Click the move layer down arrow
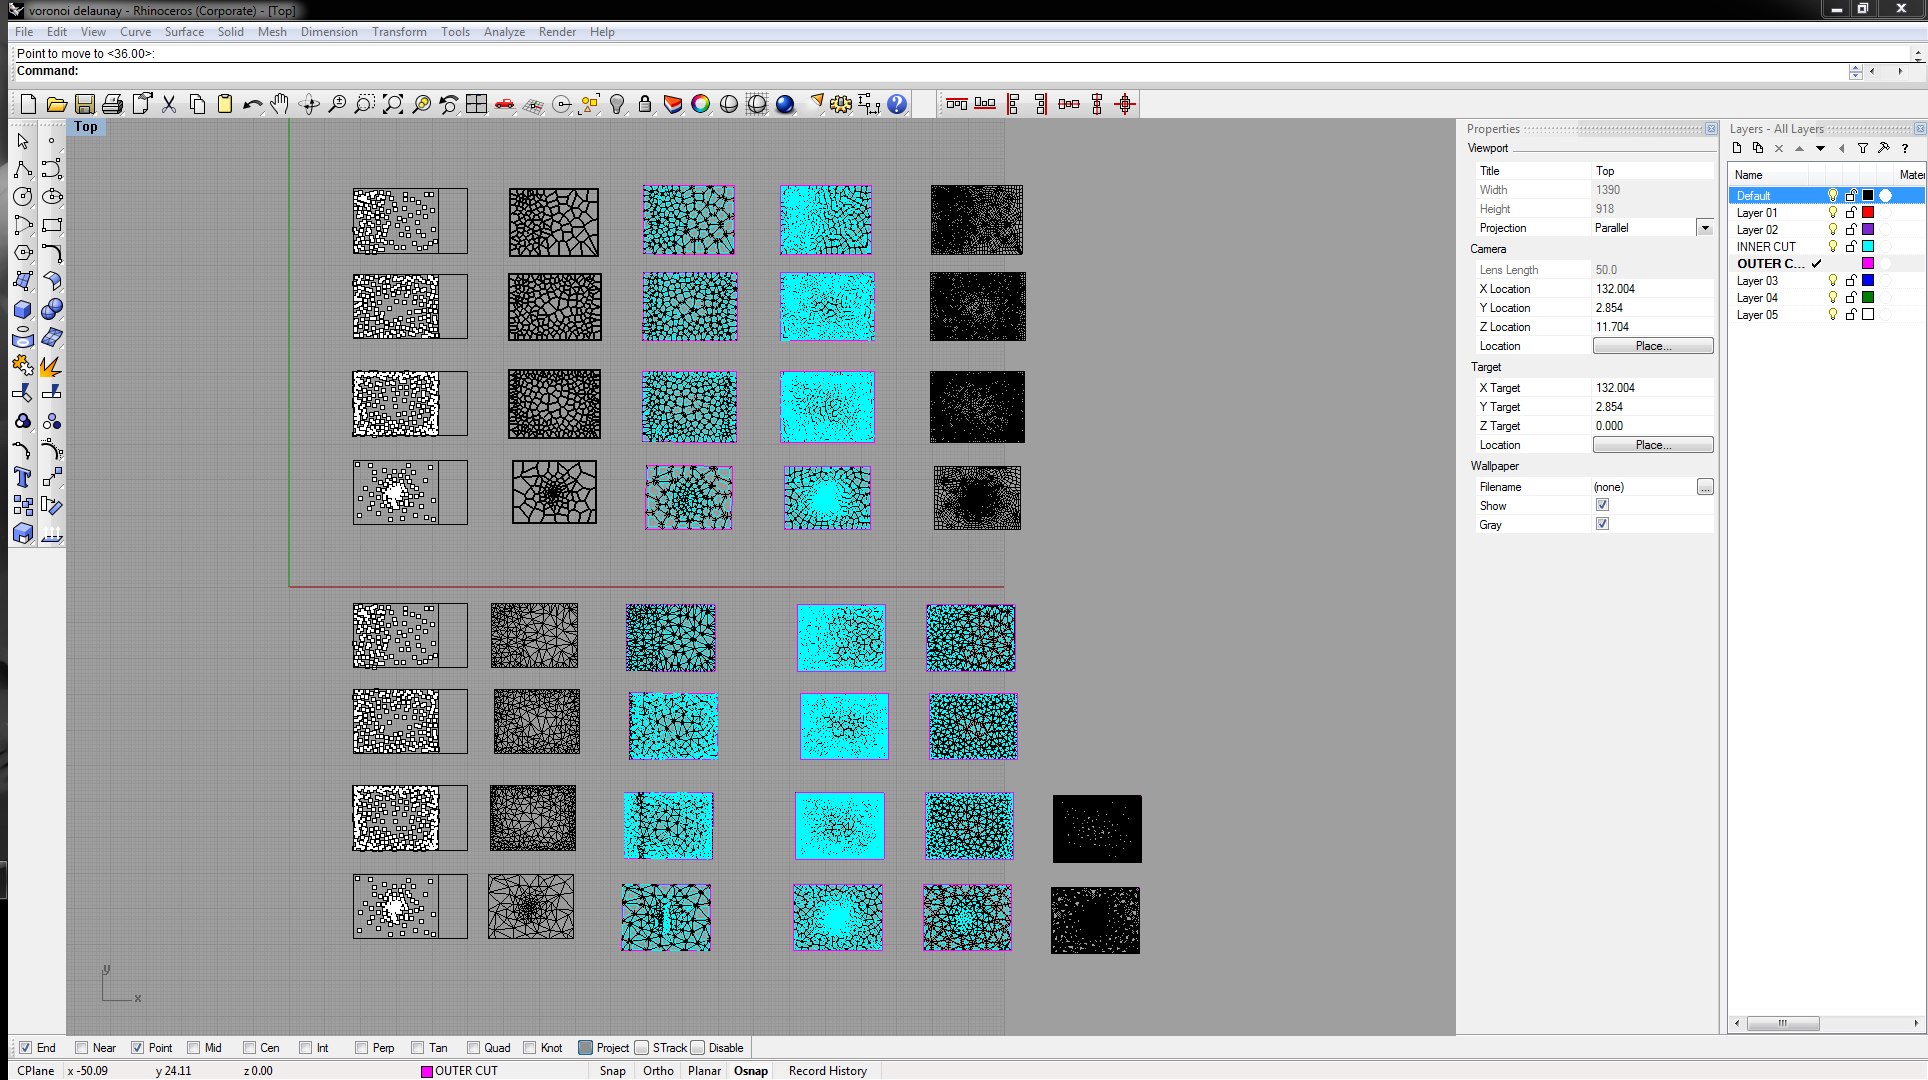The height and width of the screenshot is (1080, 1928). click(1821, 148)
